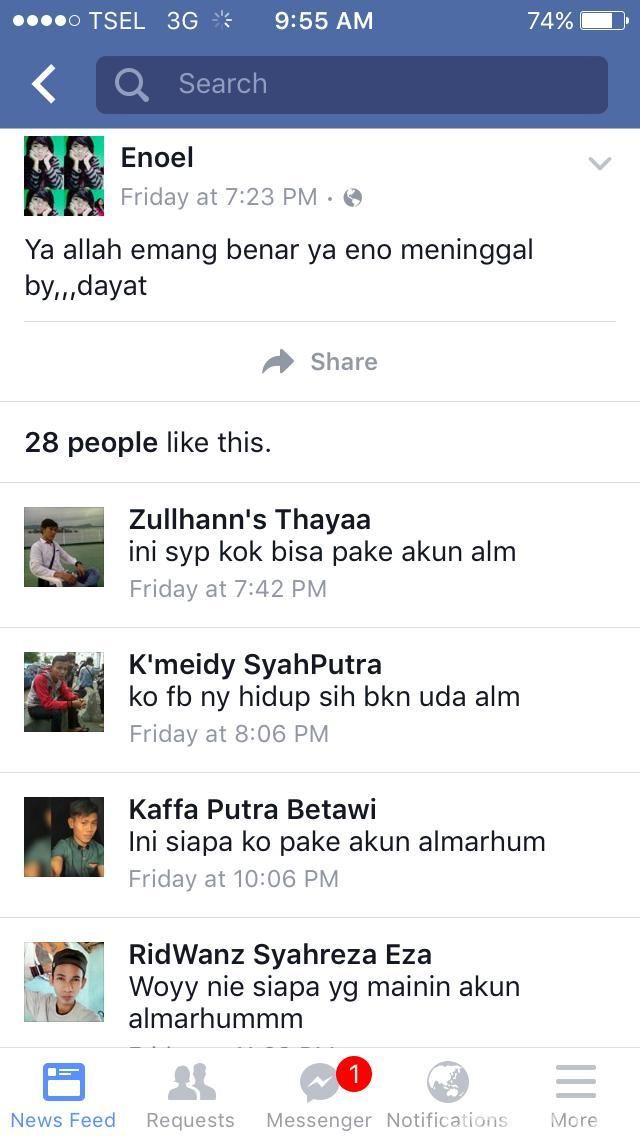Open the 28 people like this list

tap(148, 442)
